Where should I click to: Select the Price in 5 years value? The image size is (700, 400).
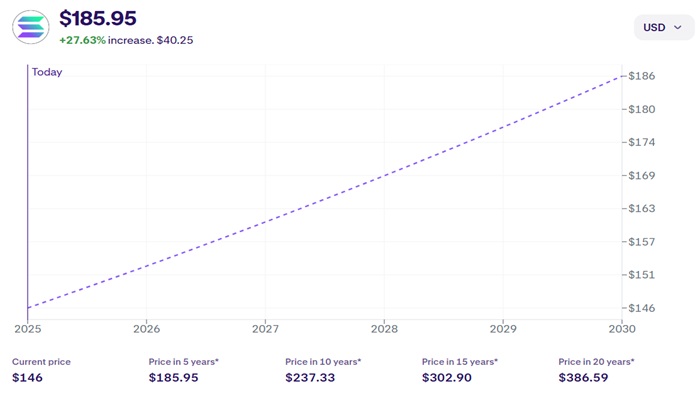pos(173,378)
